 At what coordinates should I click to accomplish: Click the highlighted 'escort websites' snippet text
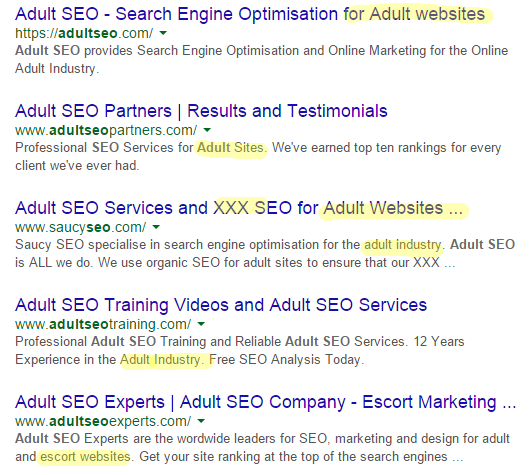point(85,457)
